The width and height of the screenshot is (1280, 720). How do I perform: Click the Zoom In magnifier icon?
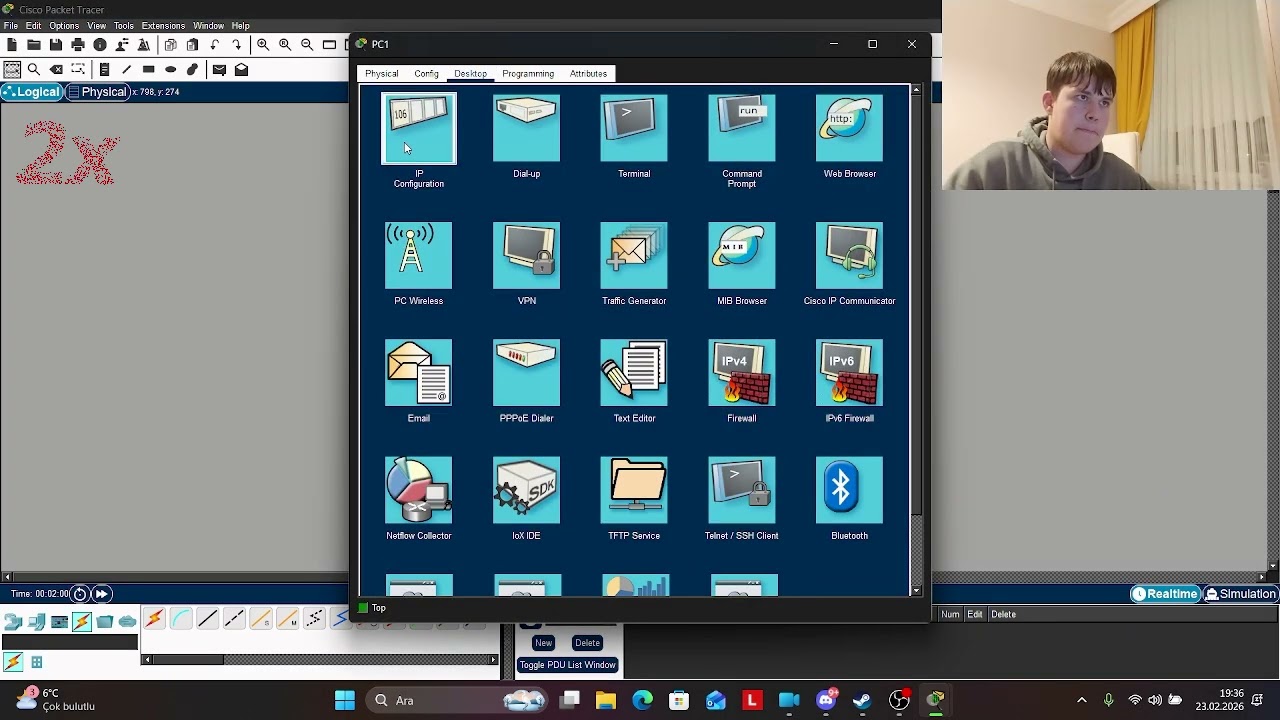click(263, 45)
